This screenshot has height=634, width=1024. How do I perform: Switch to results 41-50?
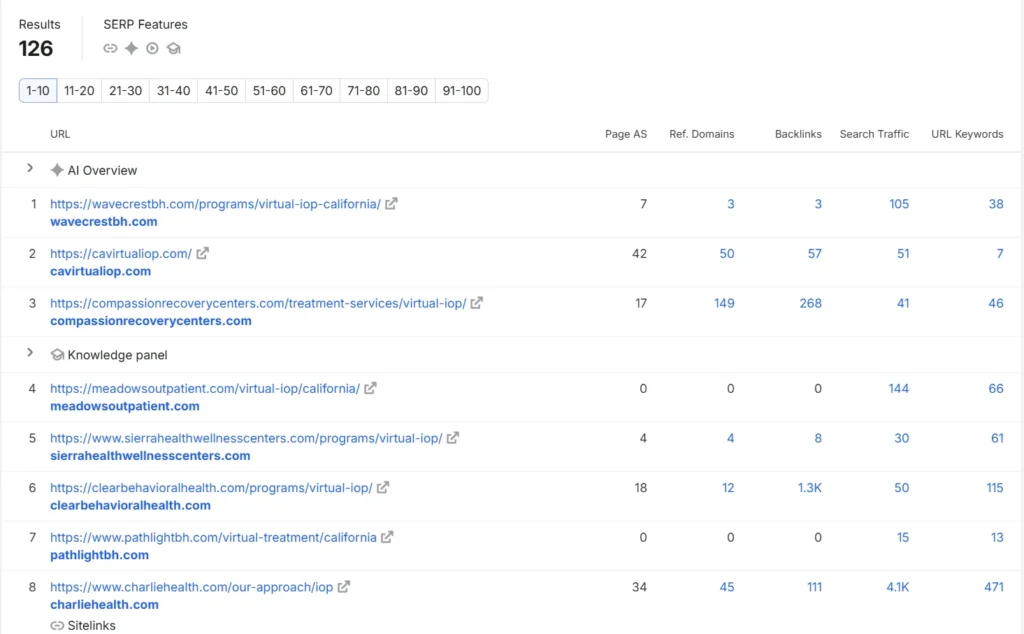(221, 91)
